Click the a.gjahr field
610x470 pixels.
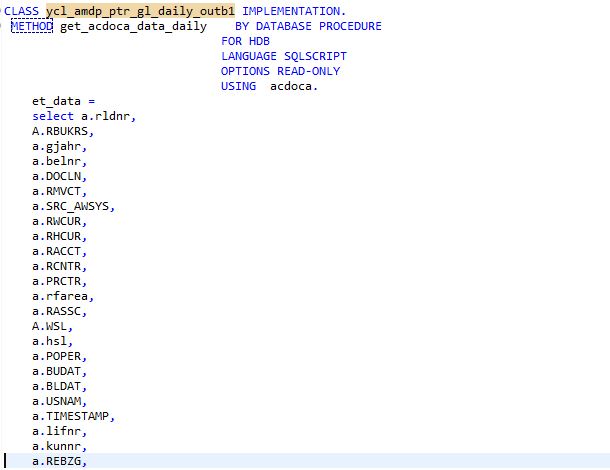tap(60, 147)
